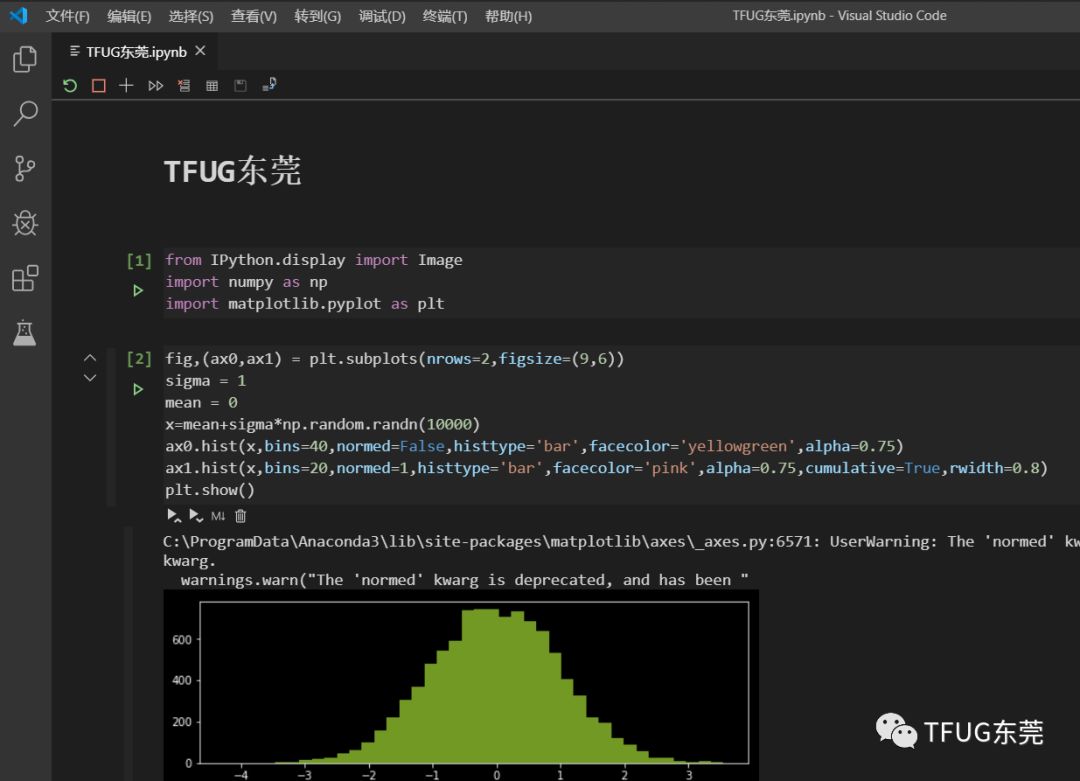Close the TFUG东莞.ipynb tab
The image size is (1080, 781).
(200, 51)
